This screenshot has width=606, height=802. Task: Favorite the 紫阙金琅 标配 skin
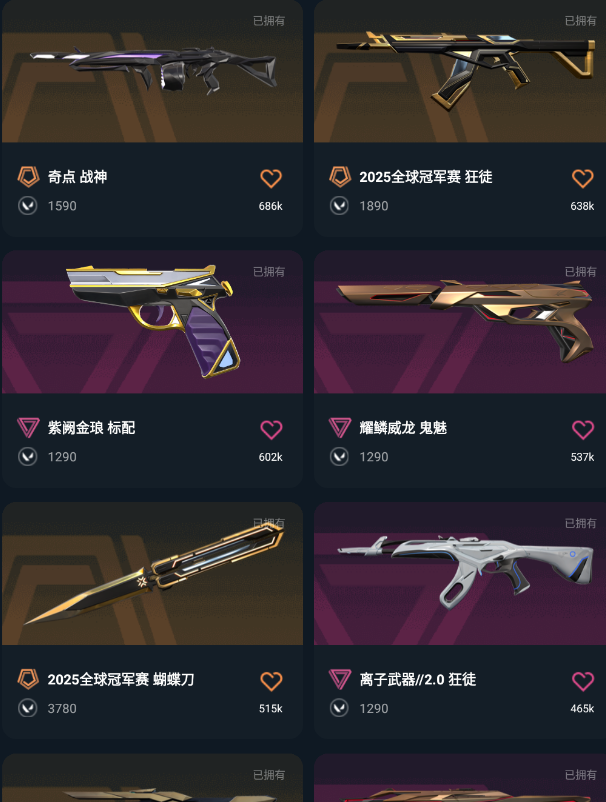click(x=271, y=430)
